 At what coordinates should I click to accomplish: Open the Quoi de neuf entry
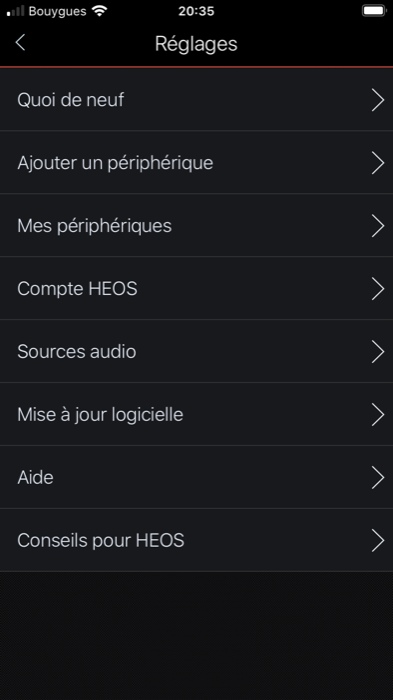click(196, 100)
